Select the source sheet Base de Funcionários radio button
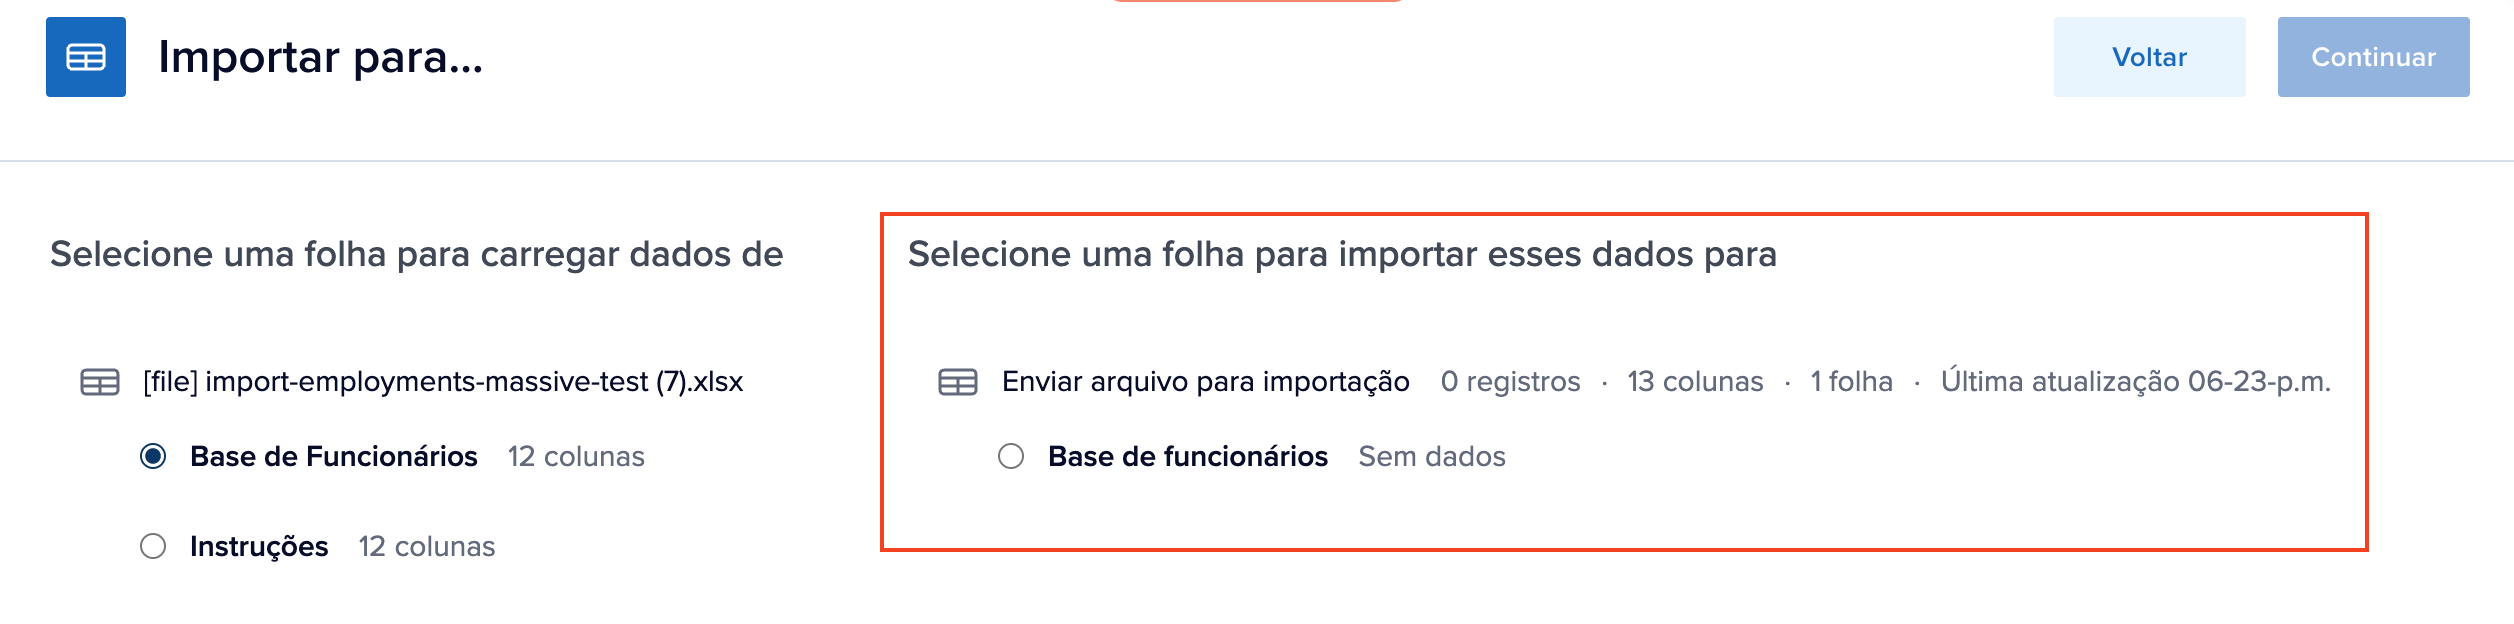2514x624 pixels. [153, 457]
